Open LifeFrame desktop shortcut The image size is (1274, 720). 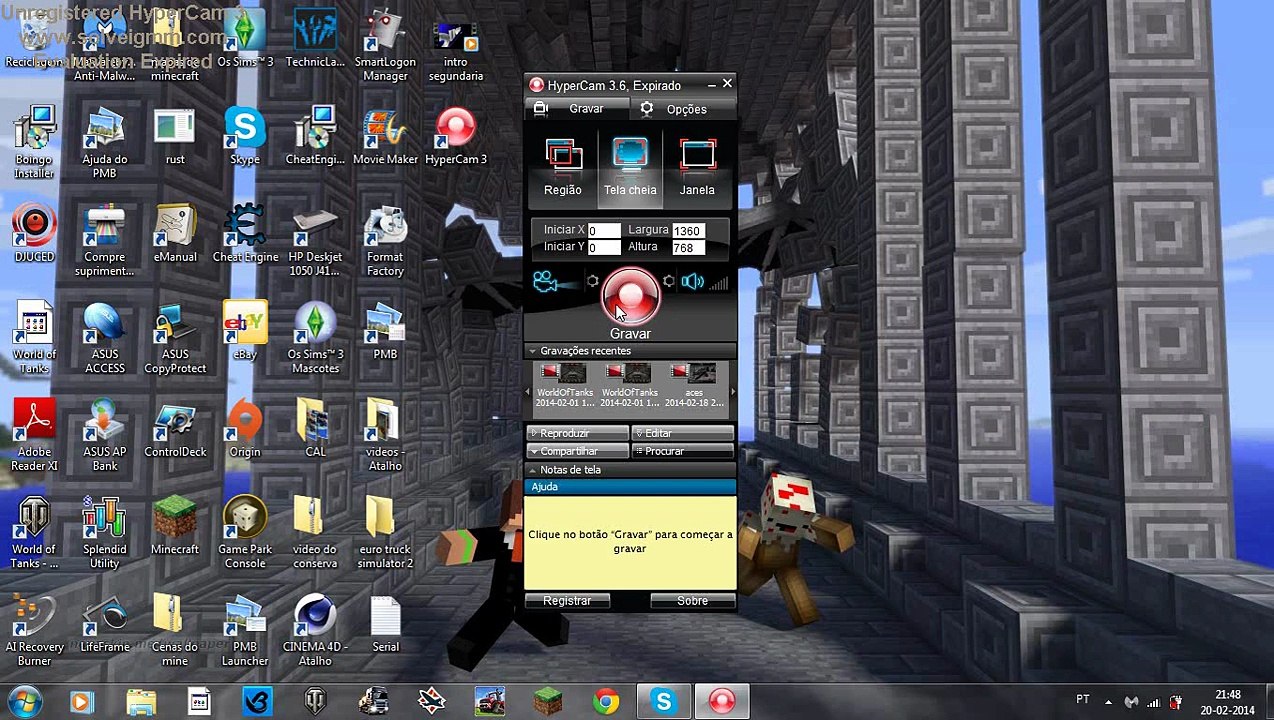[x=105, y=624]
